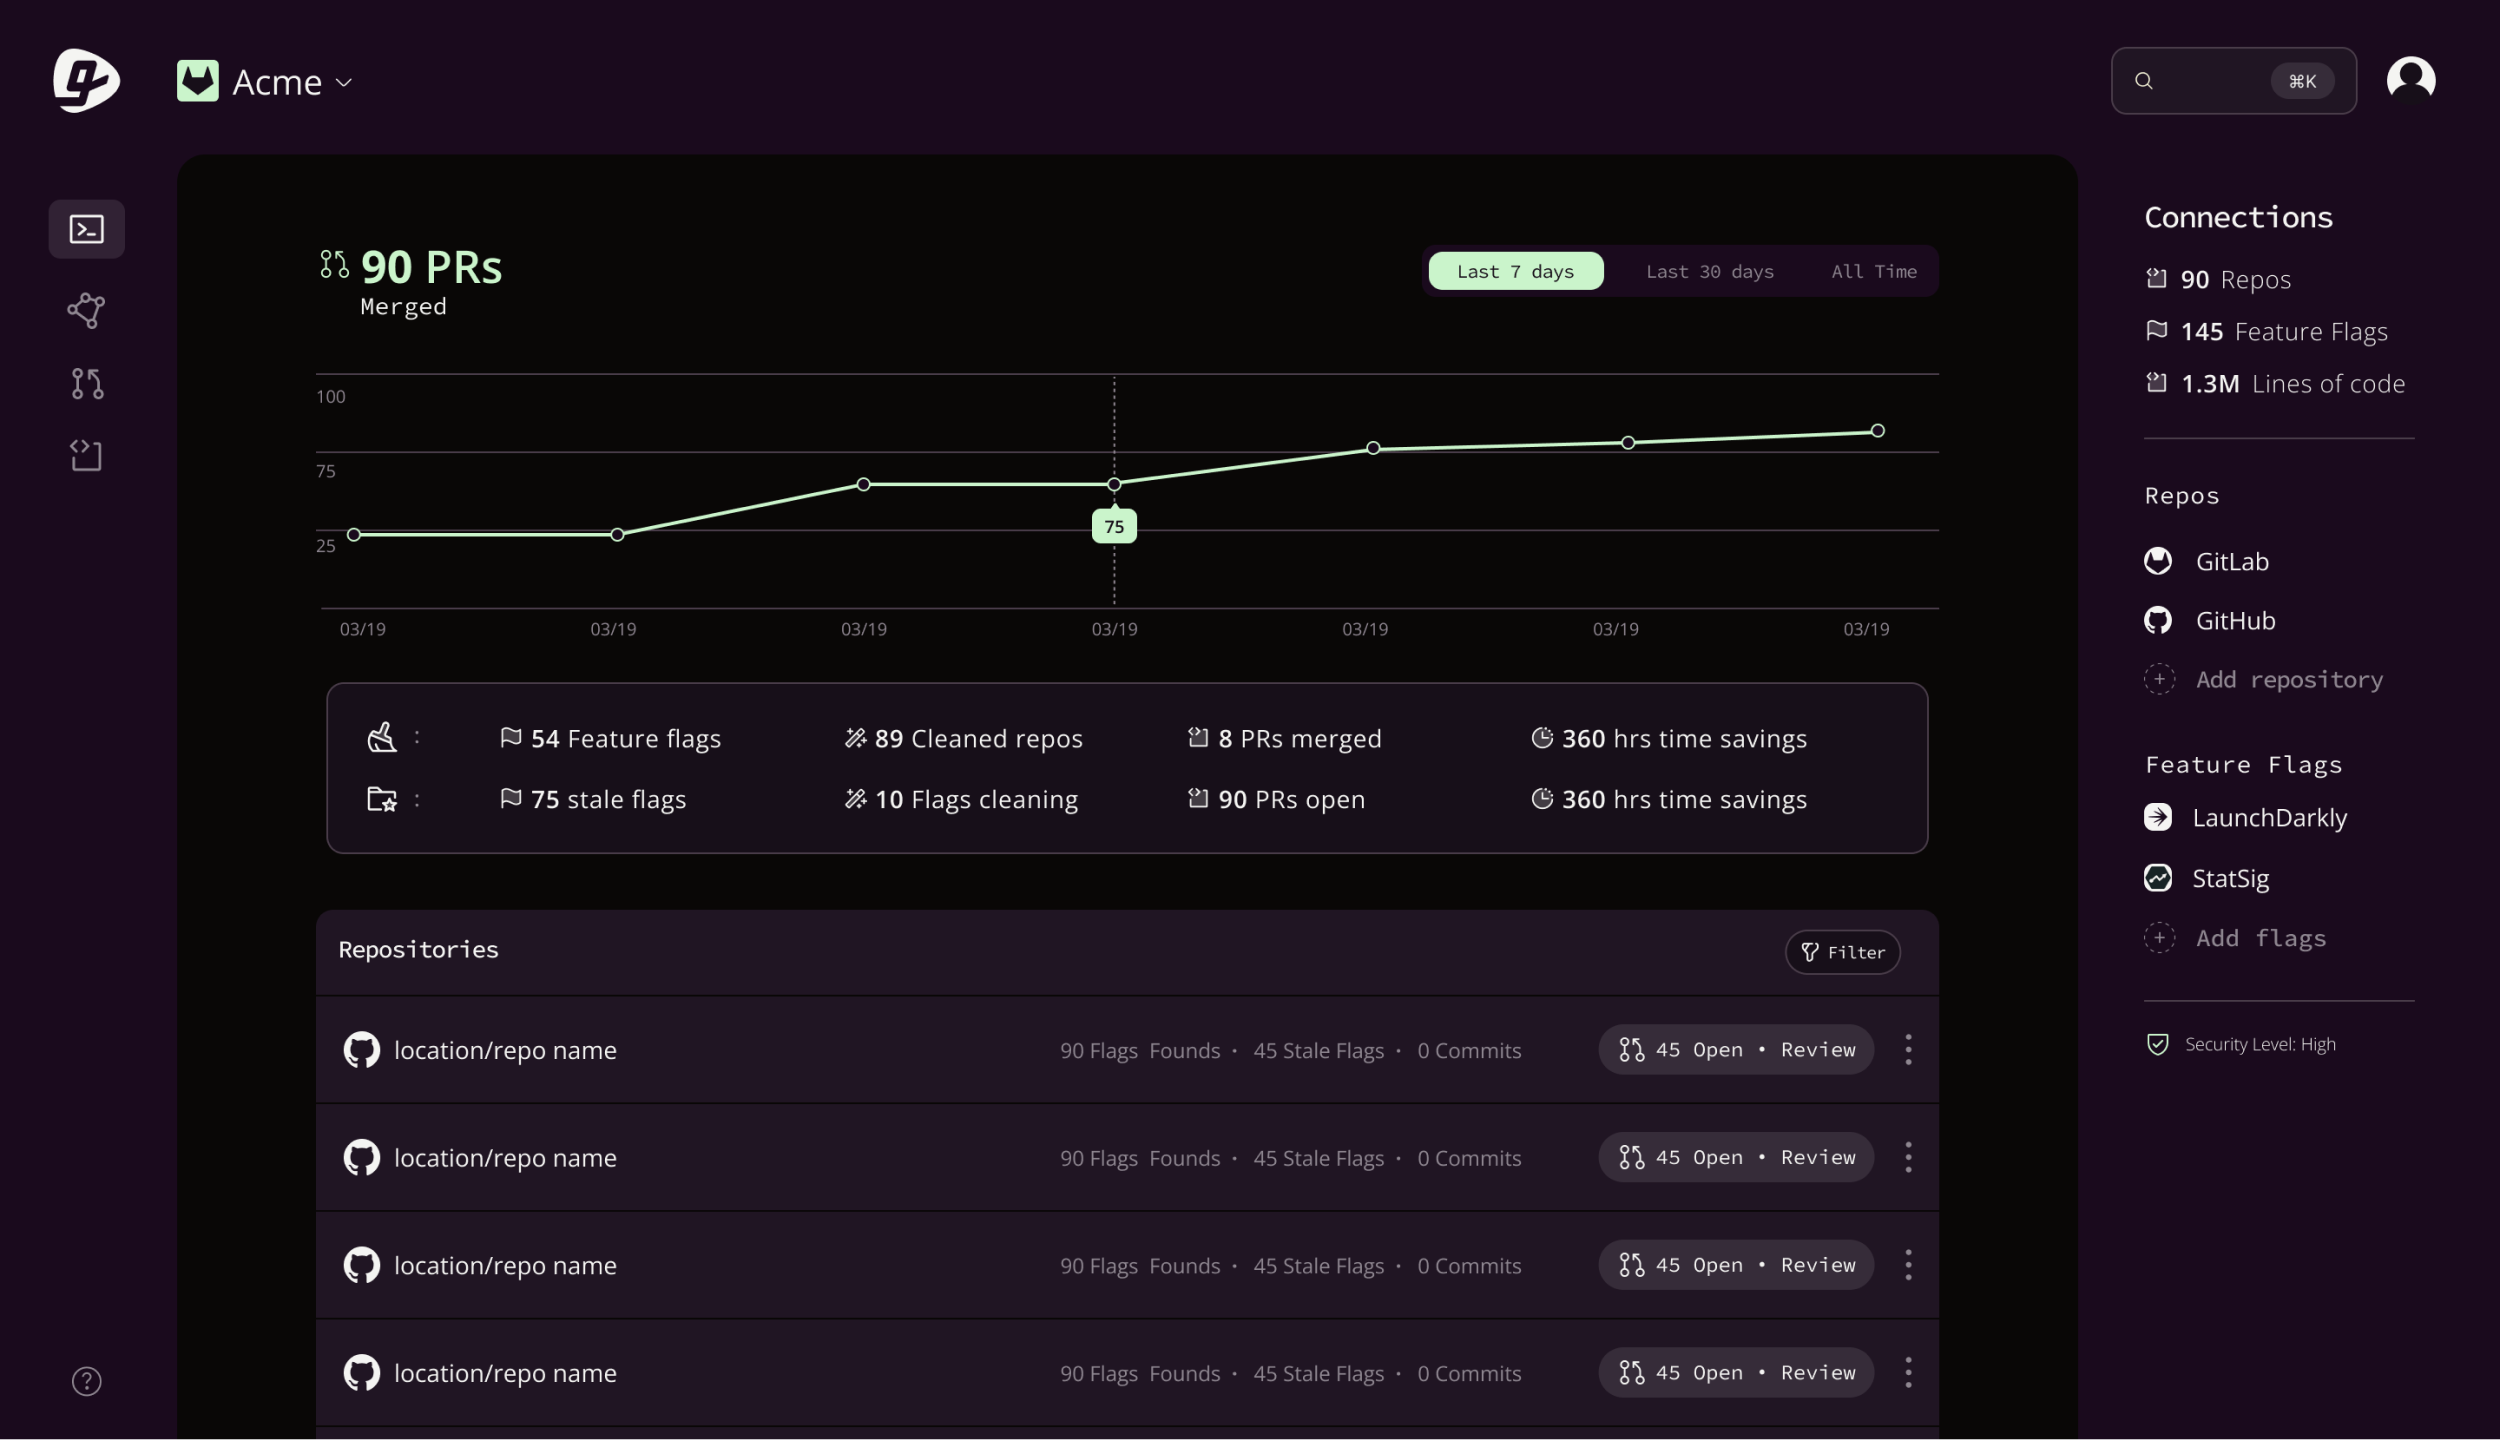Open the pull requests sidebar icon
2500x1440 pixels.
pos(87,383)
